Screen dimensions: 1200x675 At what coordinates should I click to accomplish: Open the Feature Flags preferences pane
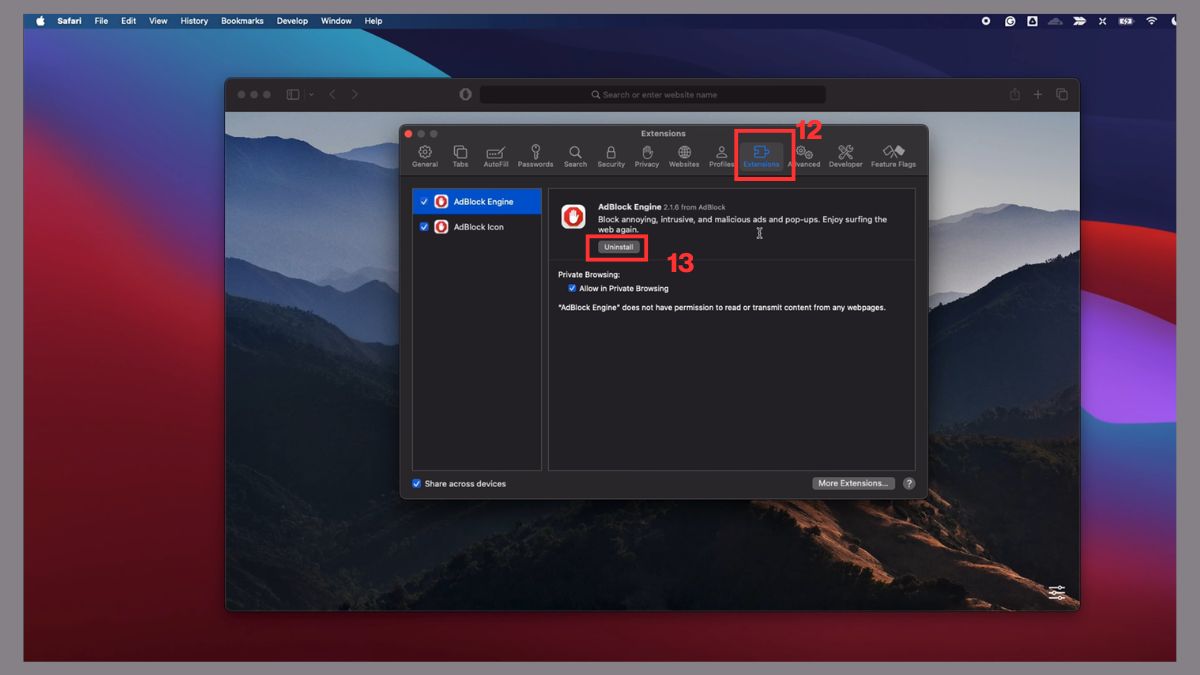[893, 156]
